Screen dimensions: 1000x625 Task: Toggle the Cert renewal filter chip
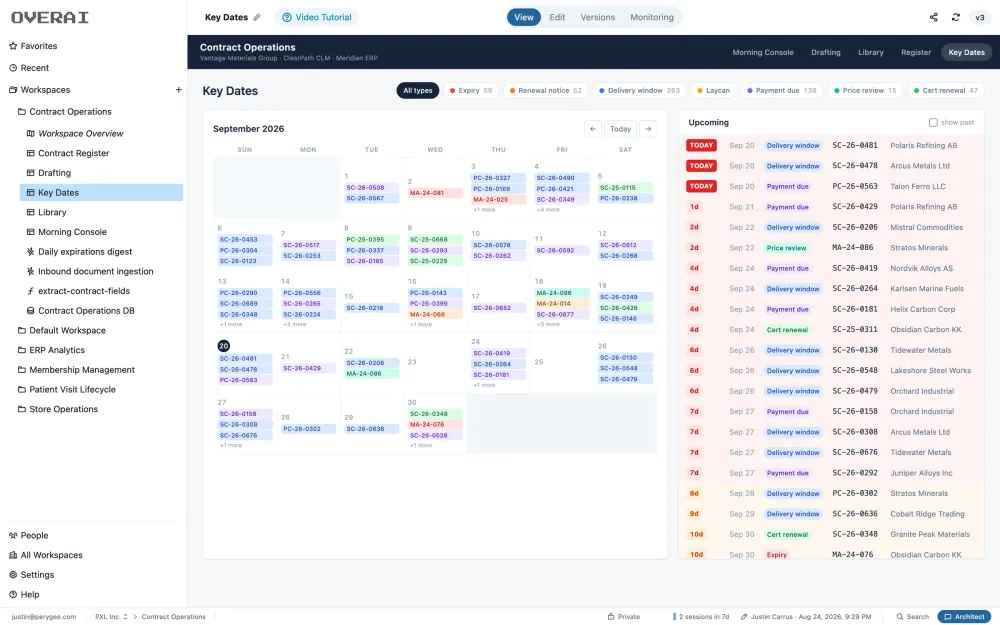[x=945, y=91]
